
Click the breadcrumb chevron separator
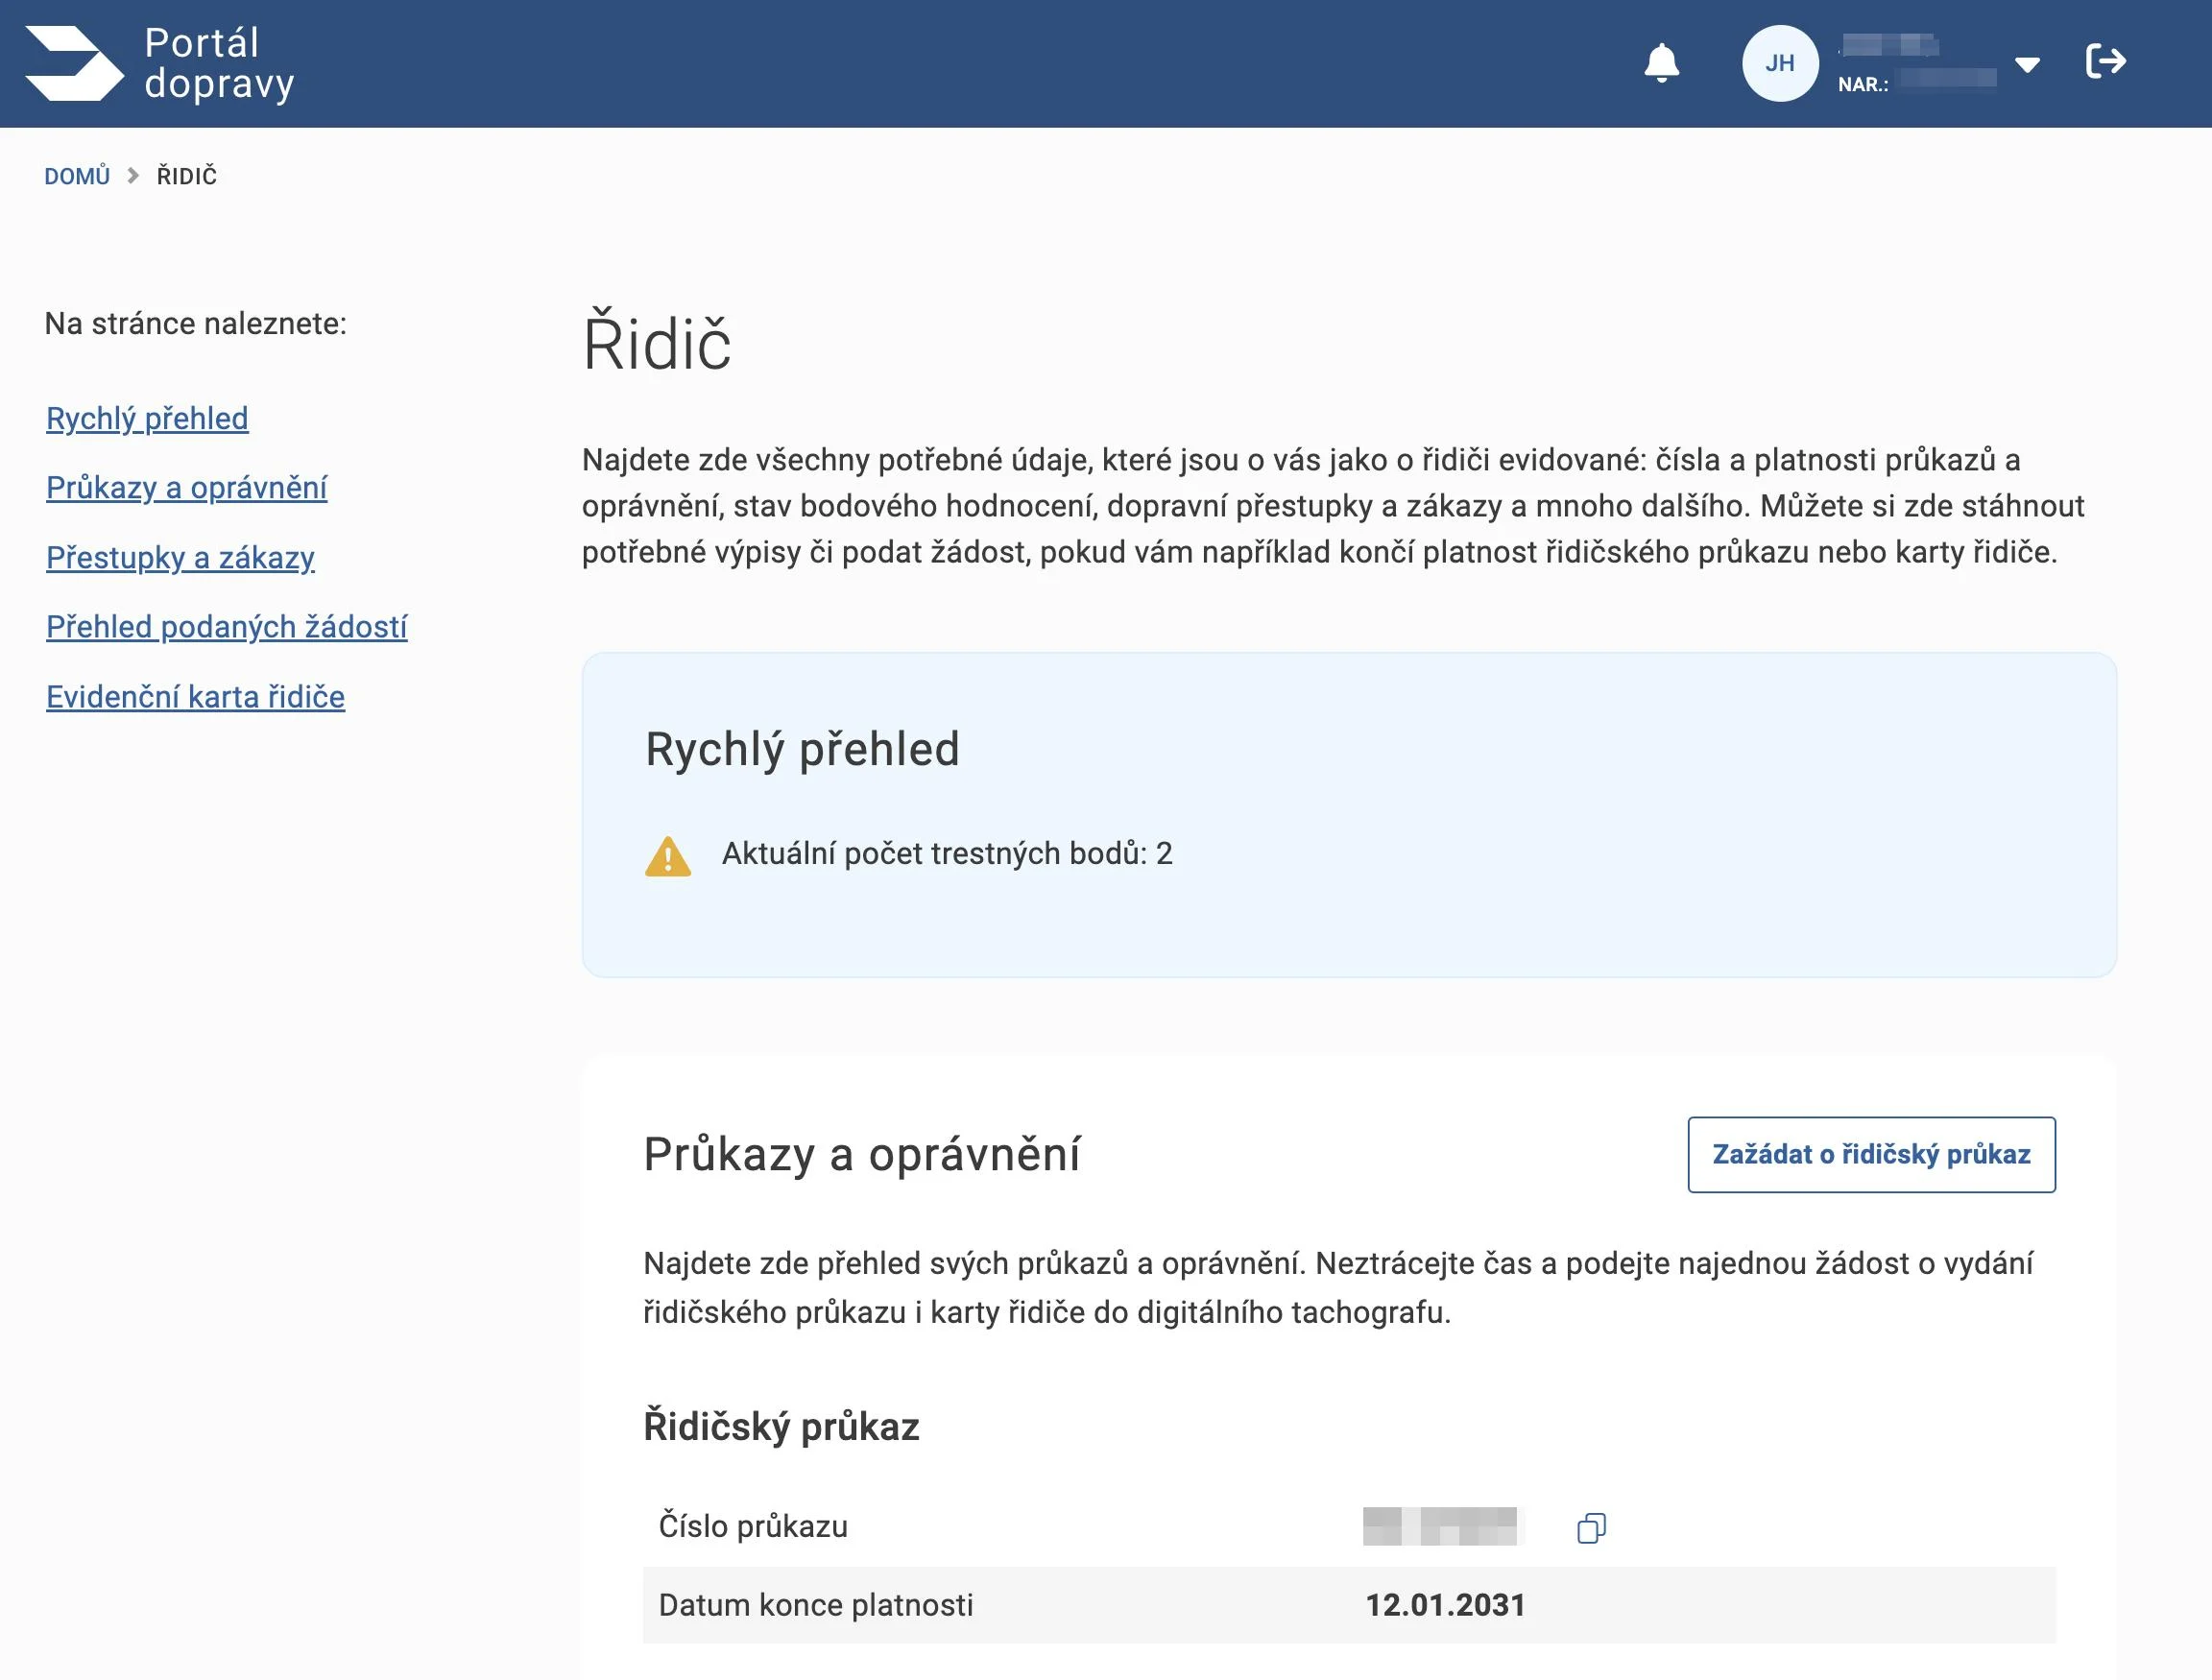[133, 176]
